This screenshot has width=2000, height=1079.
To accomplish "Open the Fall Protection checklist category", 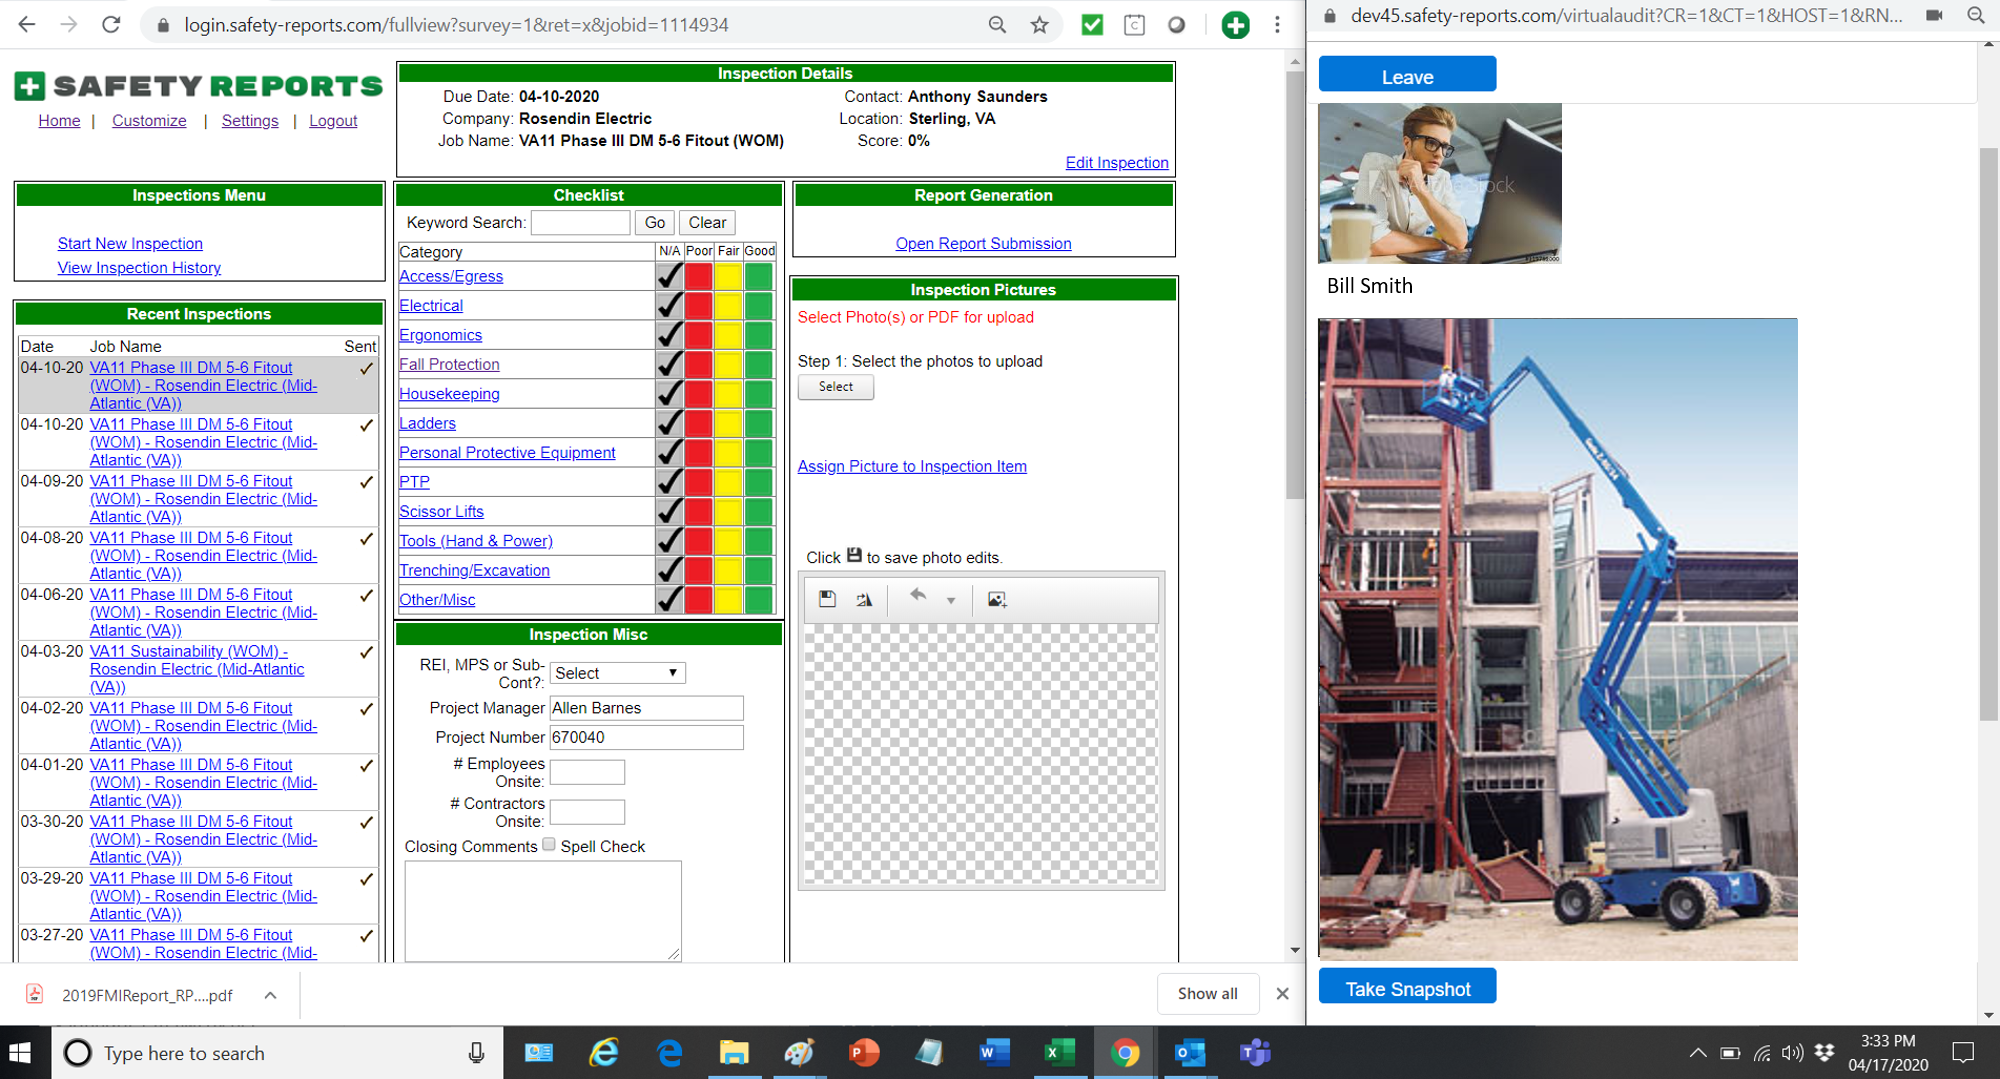I will tap(449, 364).
